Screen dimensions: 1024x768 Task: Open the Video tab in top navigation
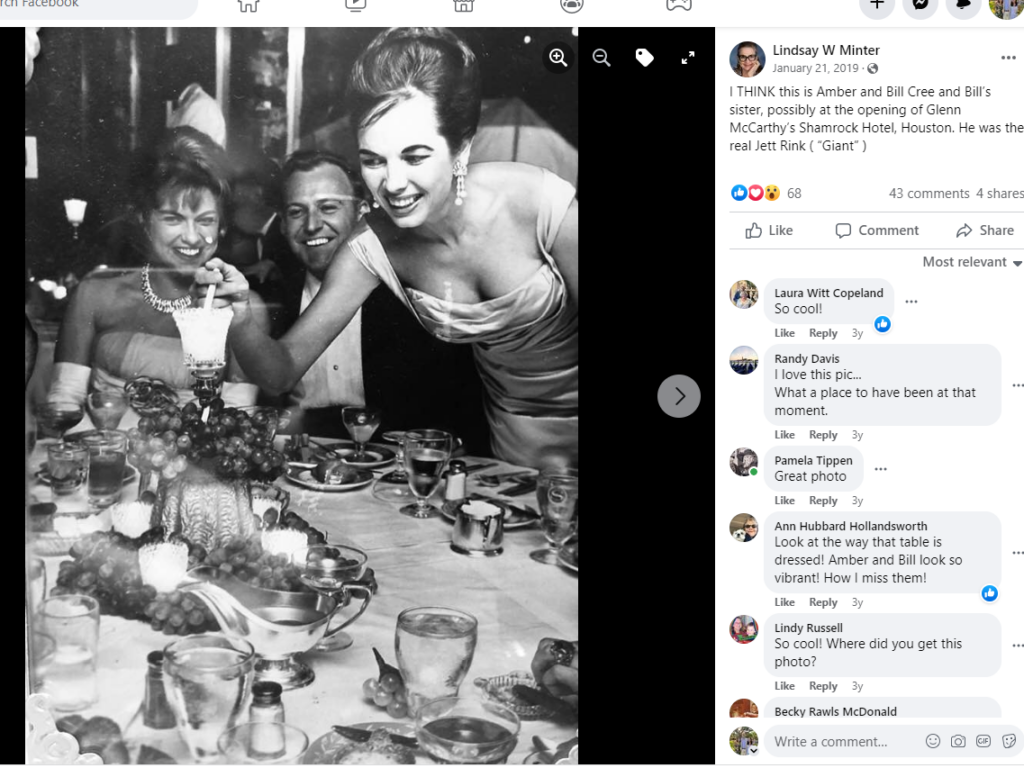pos(355,5)
